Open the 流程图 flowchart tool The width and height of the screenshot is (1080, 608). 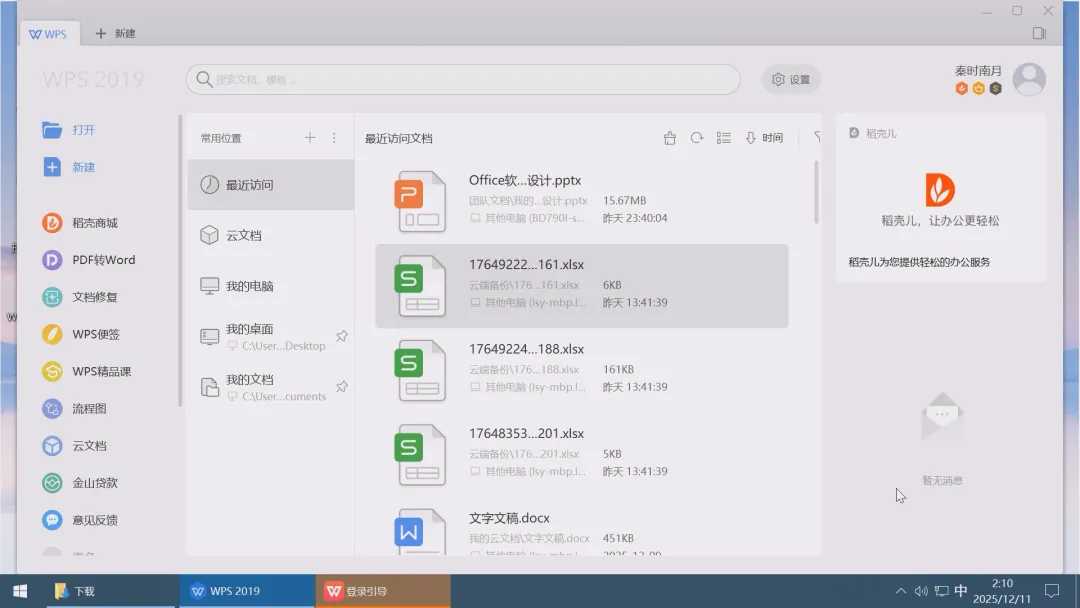[x=74, y=408]
